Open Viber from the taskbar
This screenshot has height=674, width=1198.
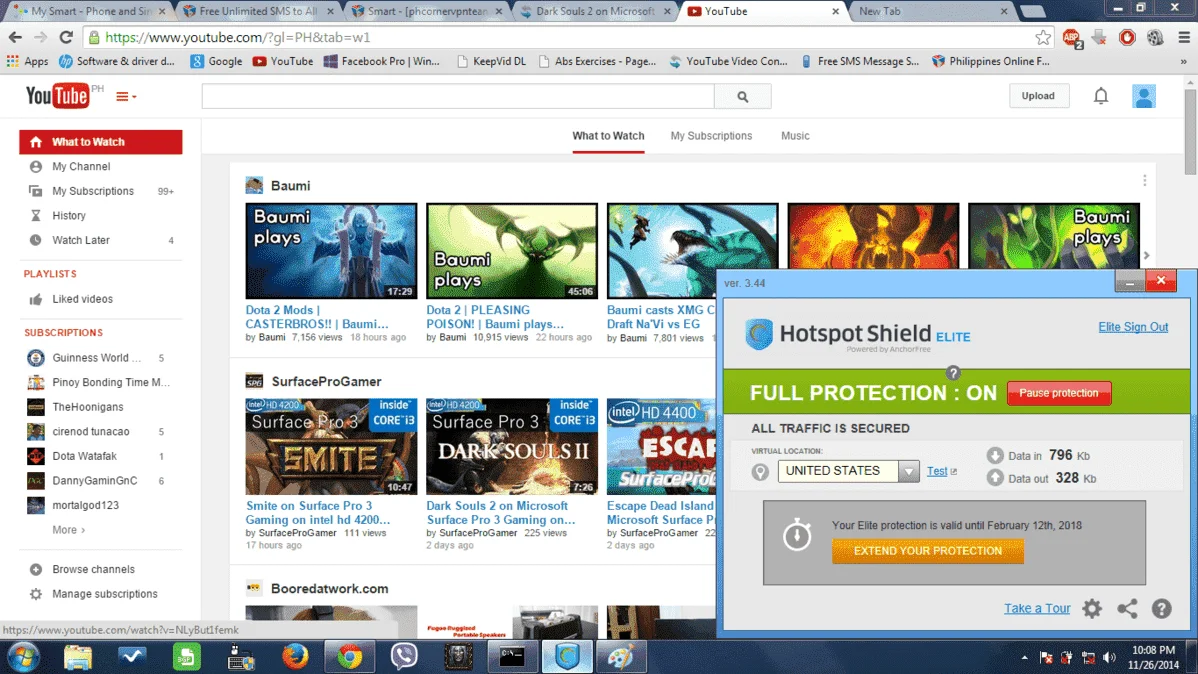[x=403, y=657]
